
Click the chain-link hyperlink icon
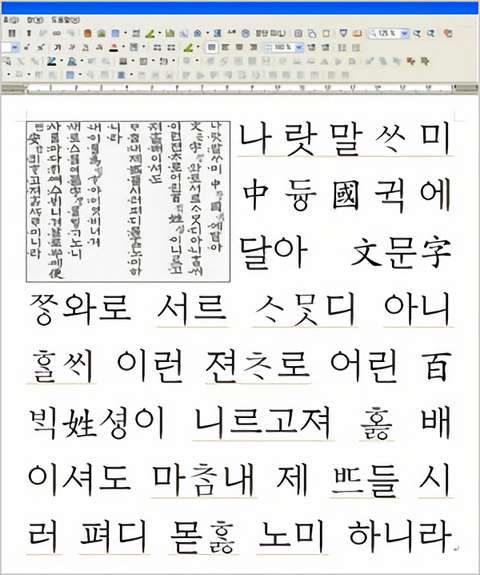point(56,33)
